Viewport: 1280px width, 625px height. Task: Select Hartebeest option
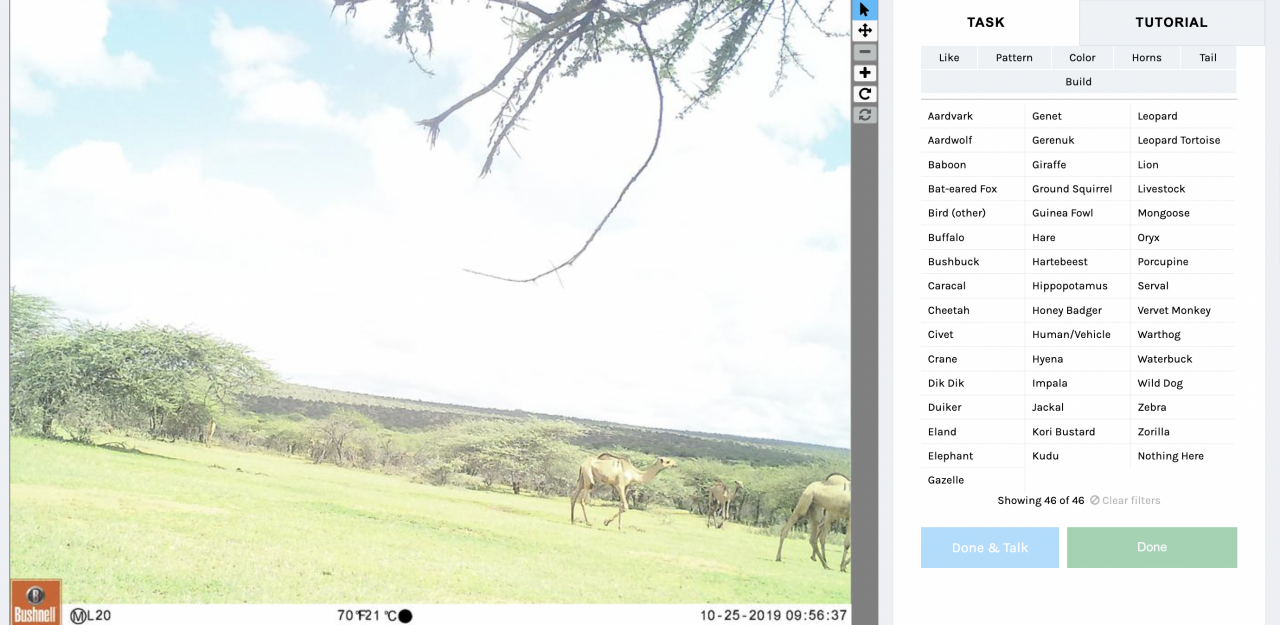click(1078, 262)
